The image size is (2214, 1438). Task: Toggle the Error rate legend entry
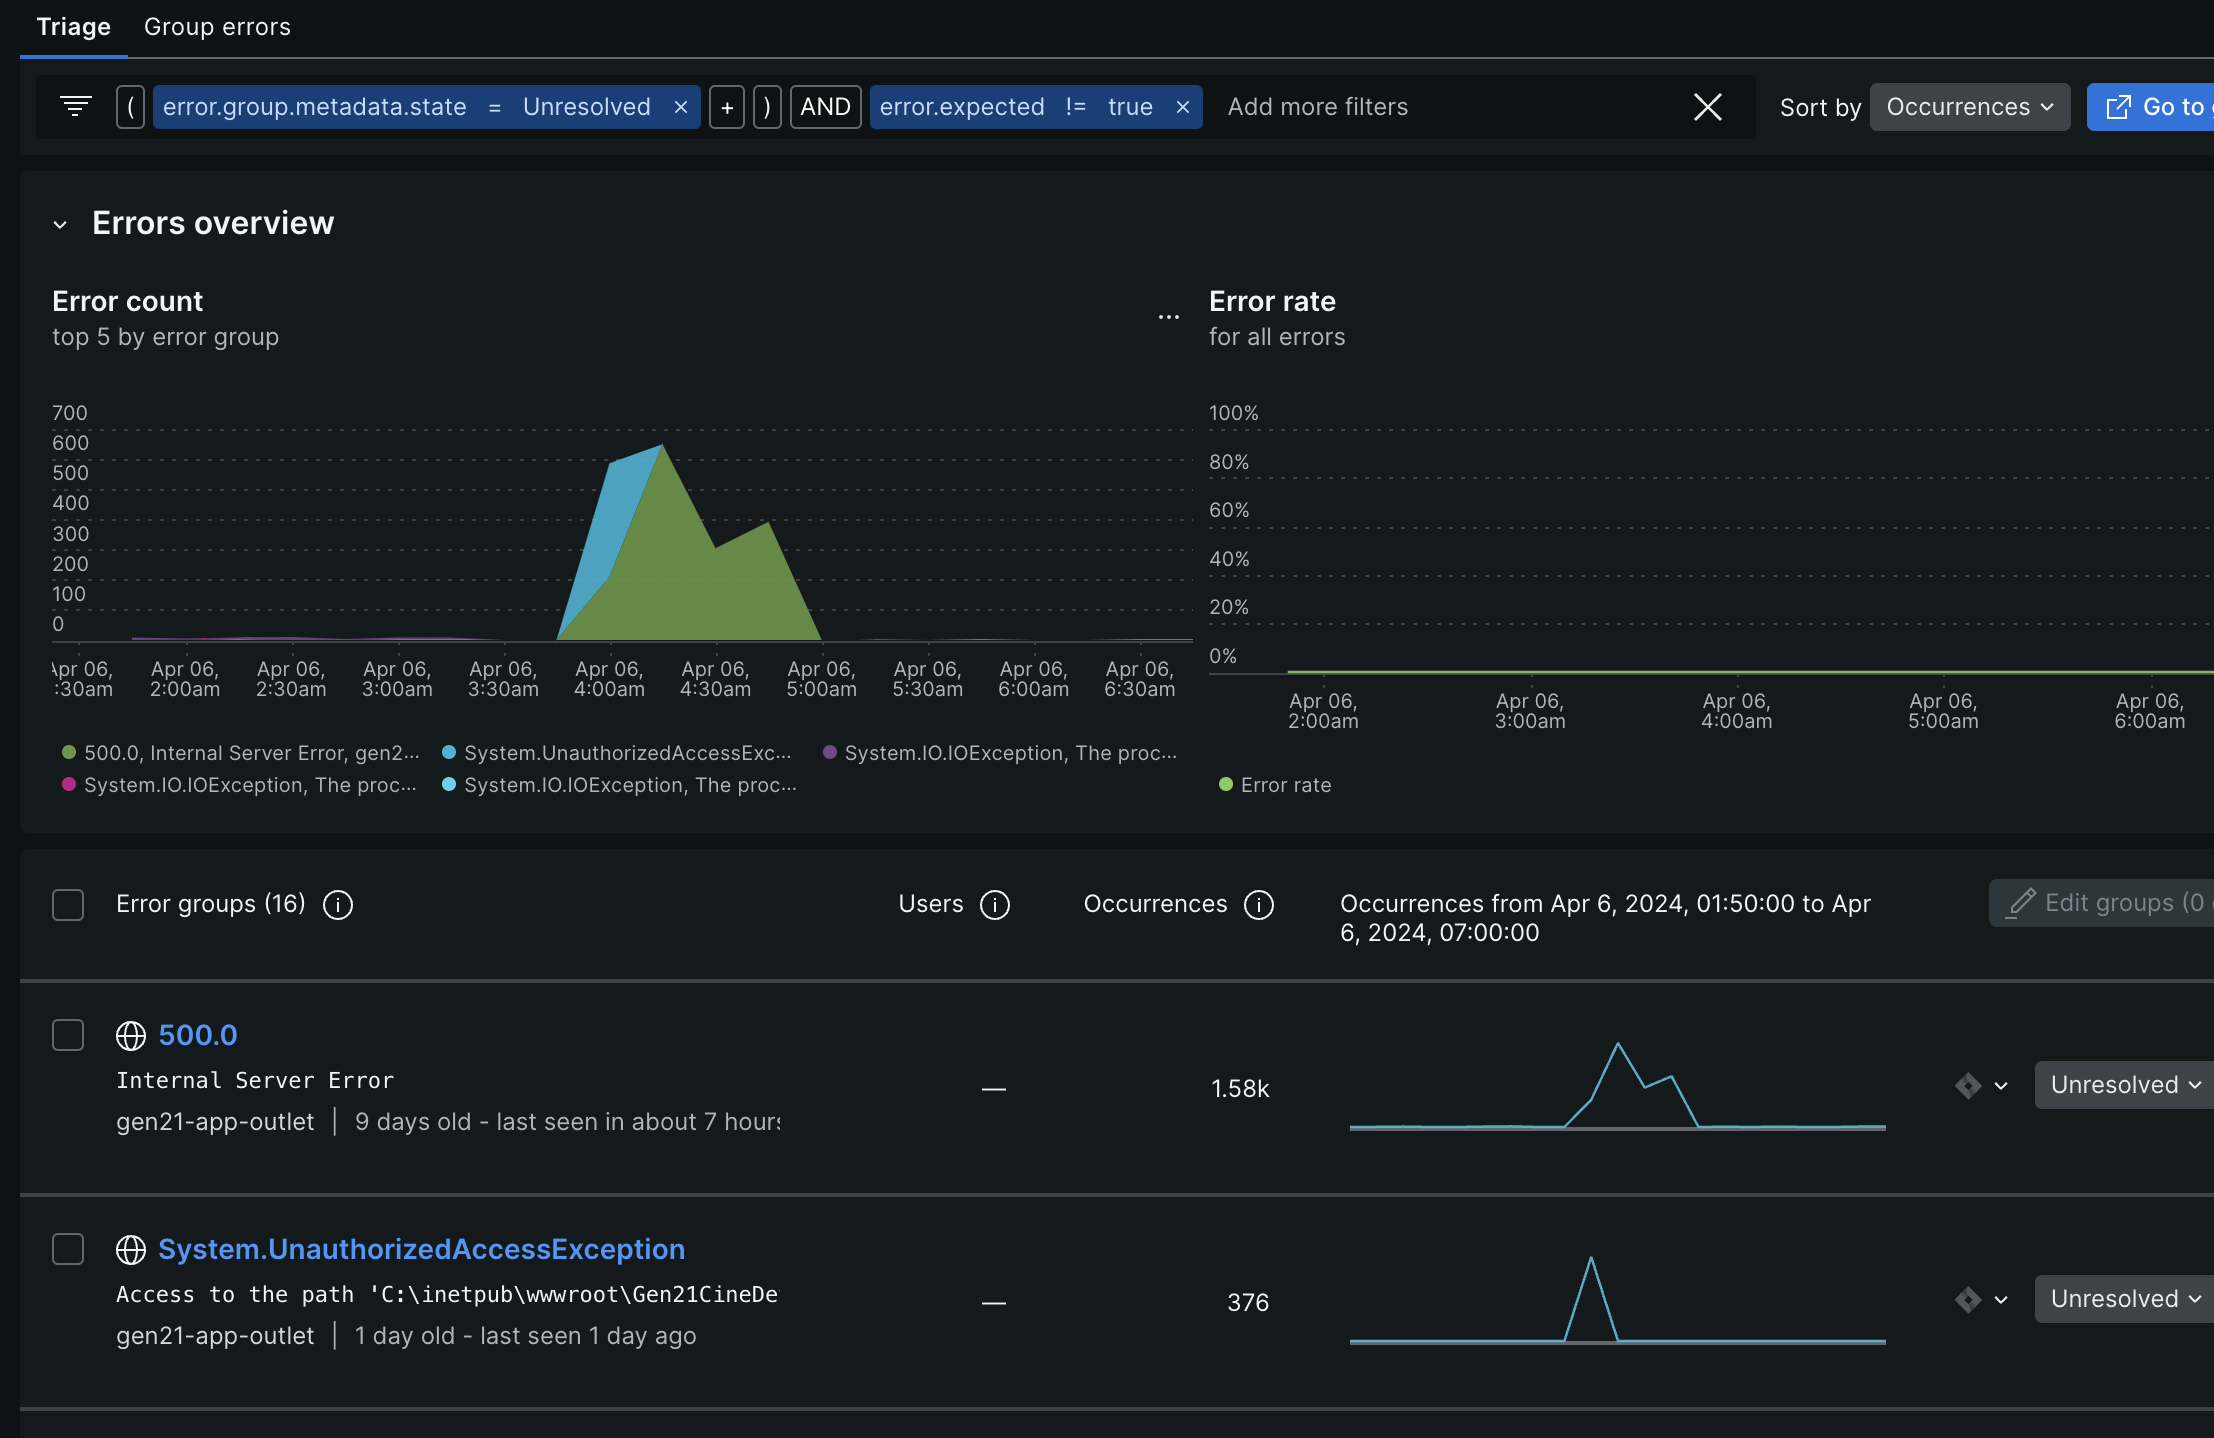[x=1275, y=785]
